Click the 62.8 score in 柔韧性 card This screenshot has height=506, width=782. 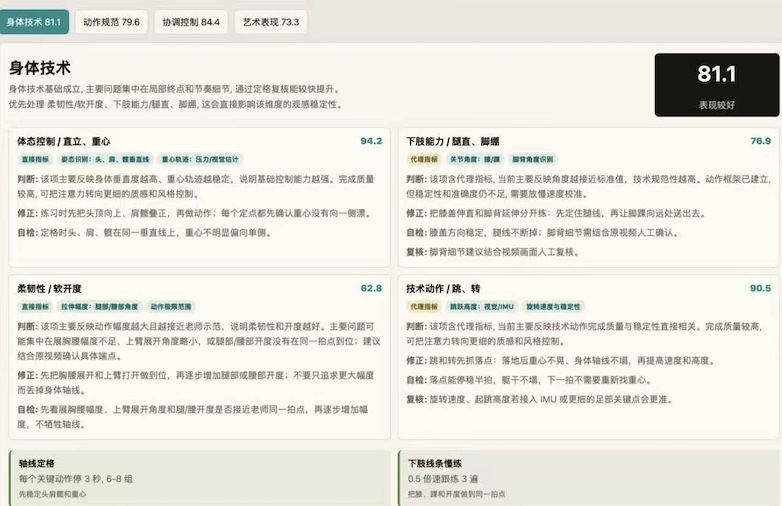tap(371, 288)
